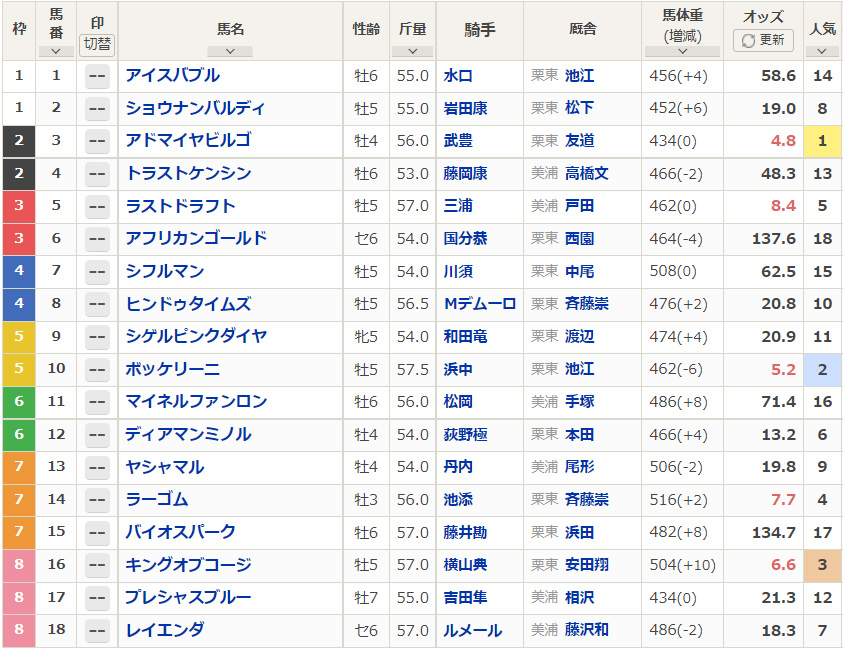
Task: Set the mark for アフリカンゴールド row
Action: tap(97, 239)
